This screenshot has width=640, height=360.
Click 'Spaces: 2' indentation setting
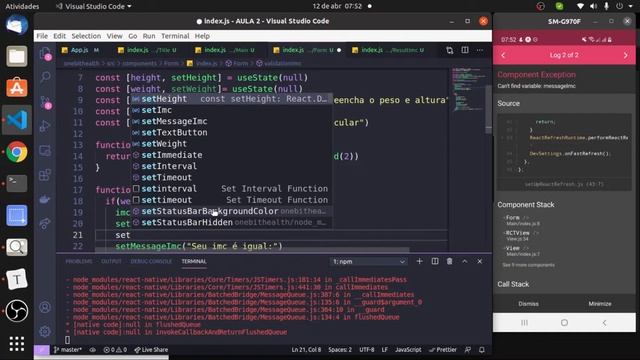click(x=340, y=350)
